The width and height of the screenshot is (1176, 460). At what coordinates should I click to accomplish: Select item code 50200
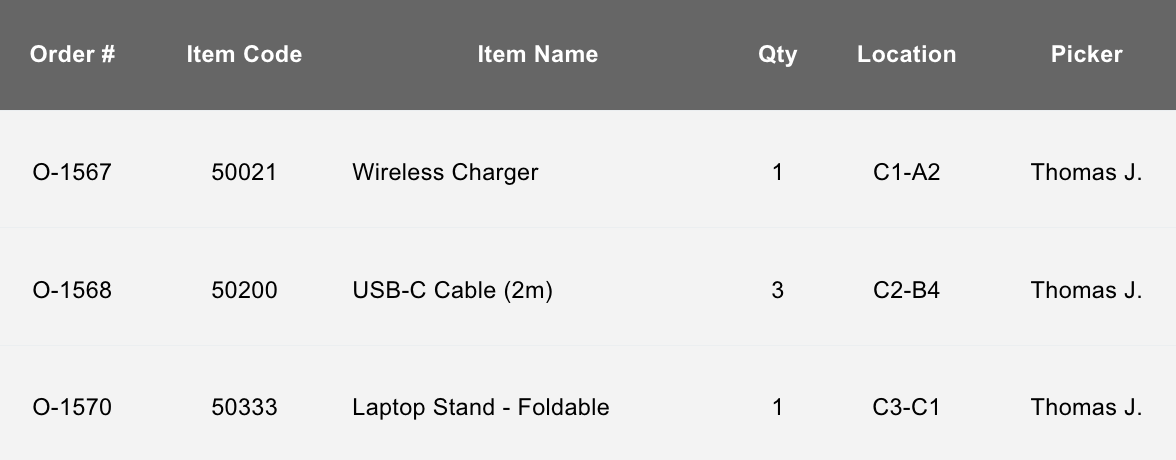(244, 290)
